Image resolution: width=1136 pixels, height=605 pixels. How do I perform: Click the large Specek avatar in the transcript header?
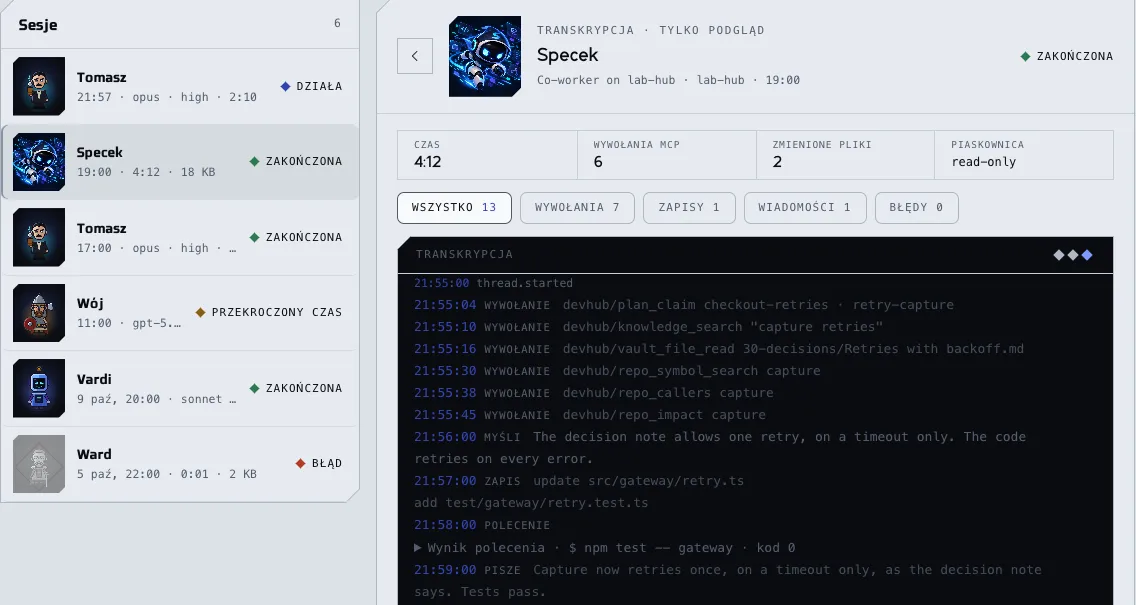coord(485,57)
